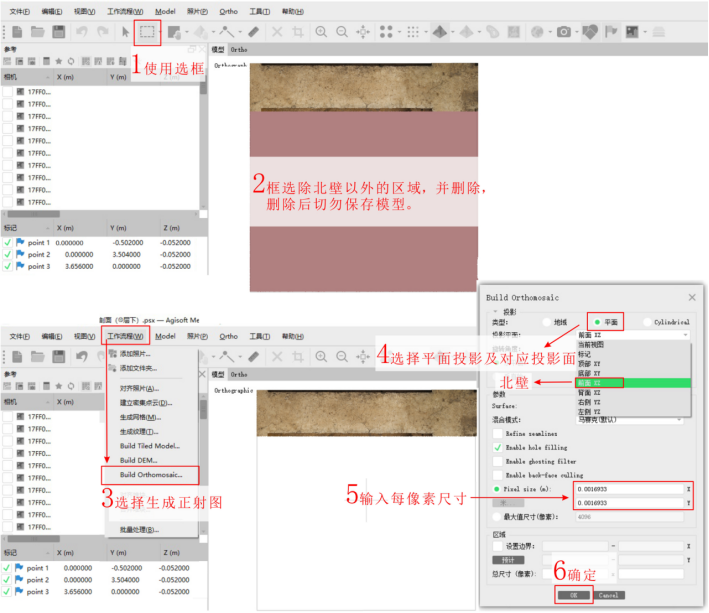The image size is (709, 613).
Task: Select the rectangle selection tool in top toolbar
Action: 148,32
